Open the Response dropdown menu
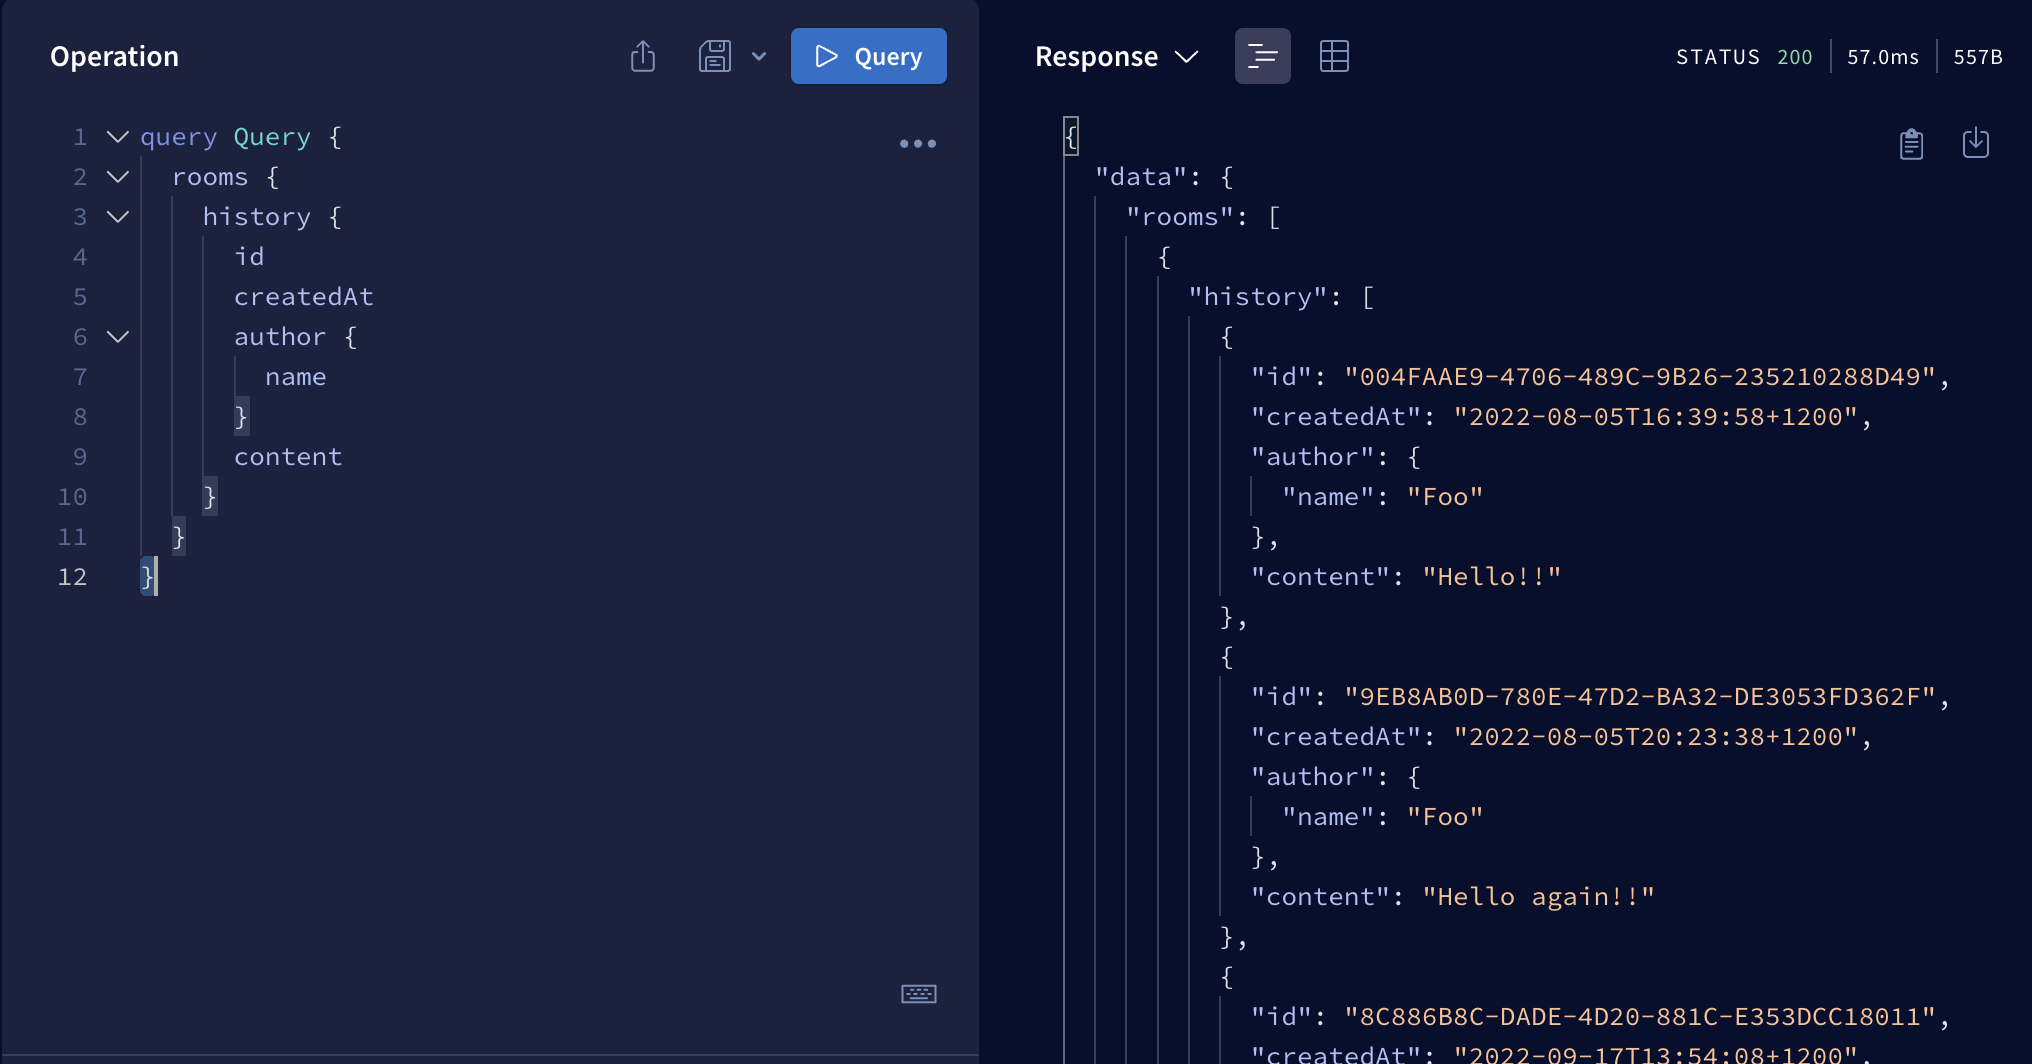2032x1064 pixels. point(1116,57)
